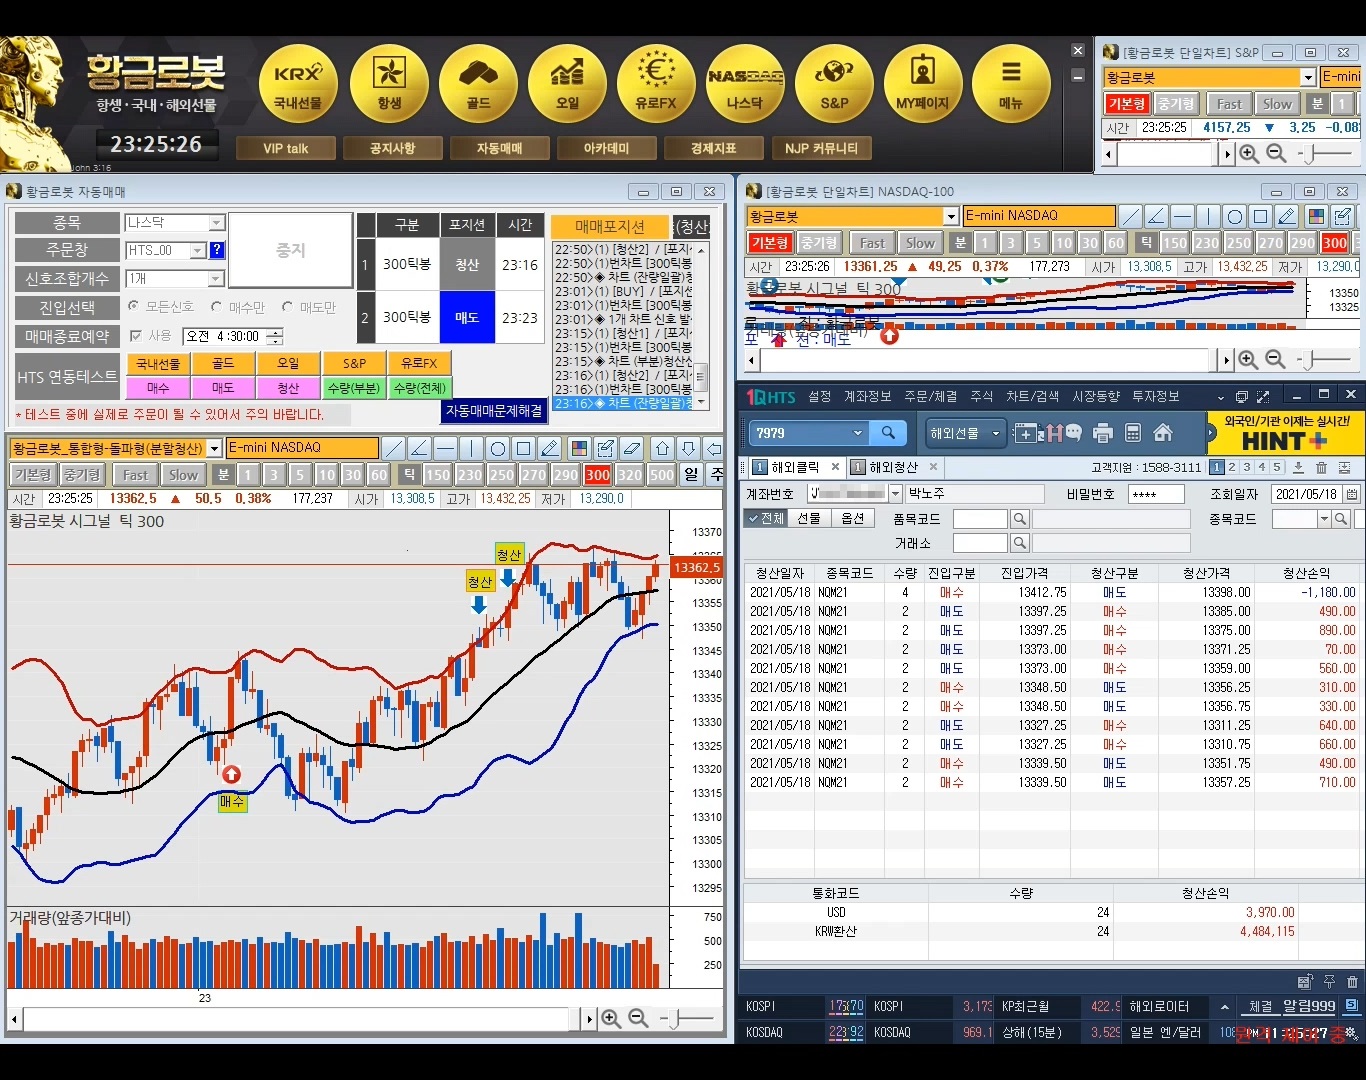The height and width of the screenshot is (1080, 1366).
Task: Toggle 선물 filter in HTS panel
Action: [808, 518]
